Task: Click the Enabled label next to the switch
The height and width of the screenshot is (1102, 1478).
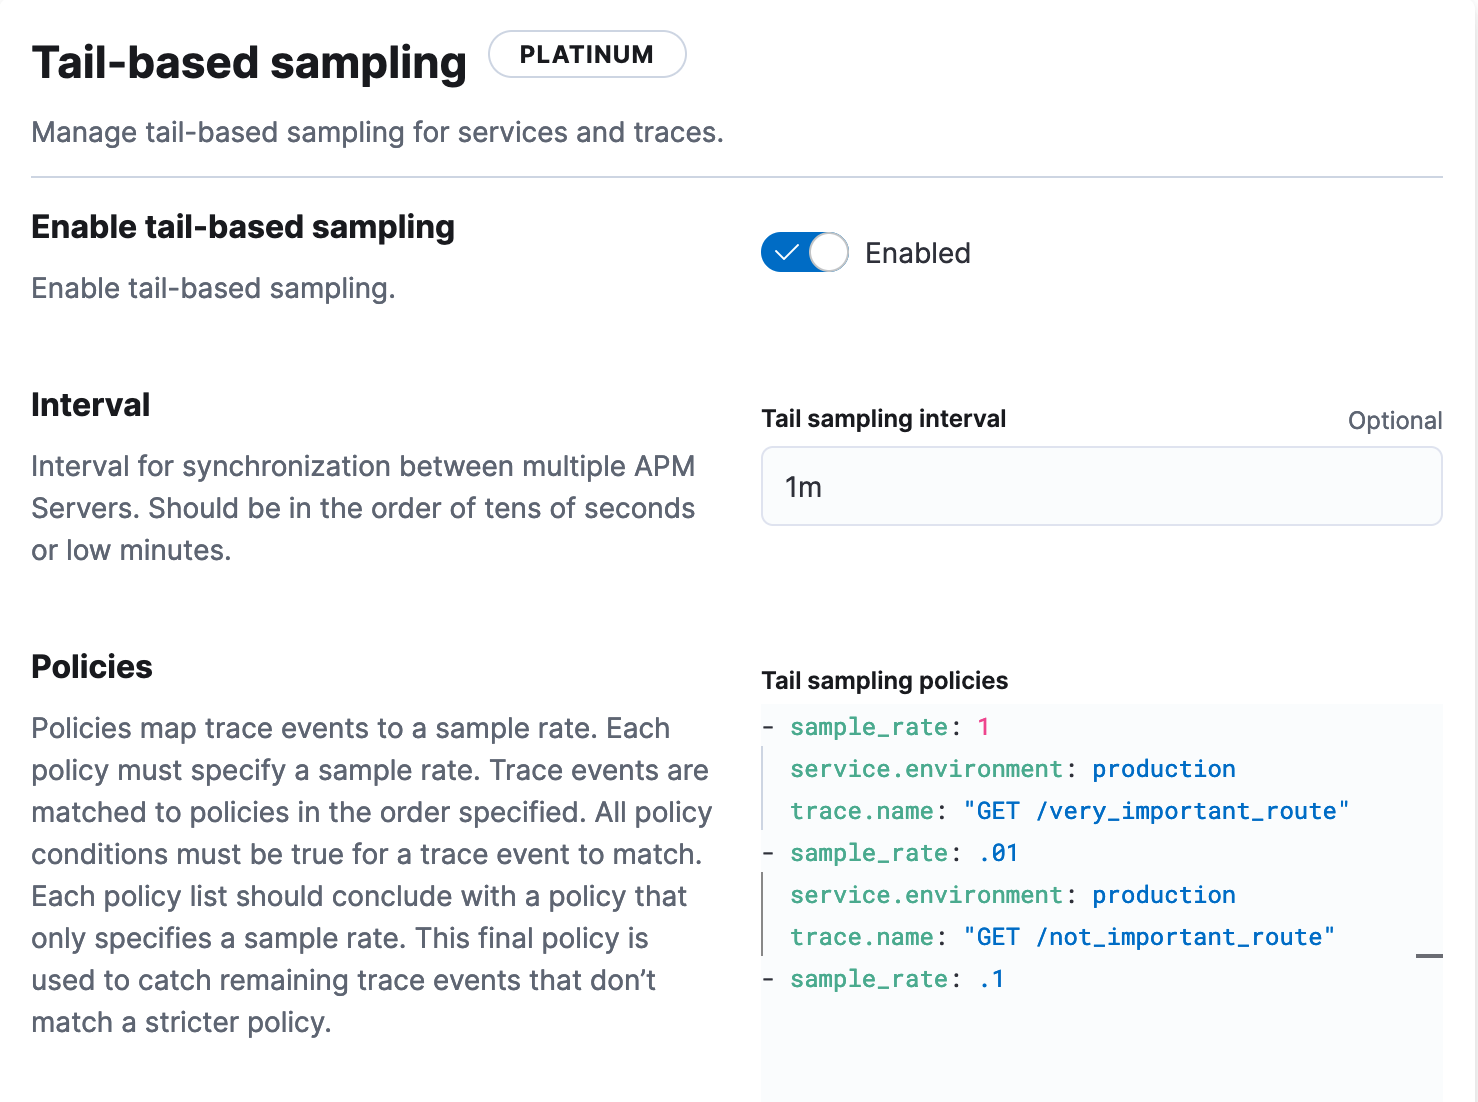Action: 917,253
